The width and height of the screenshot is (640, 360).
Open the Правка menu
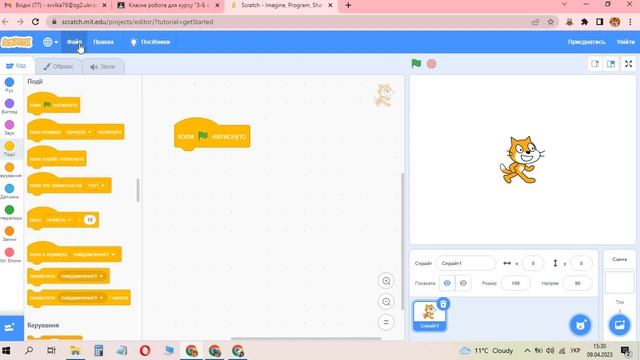103,42
